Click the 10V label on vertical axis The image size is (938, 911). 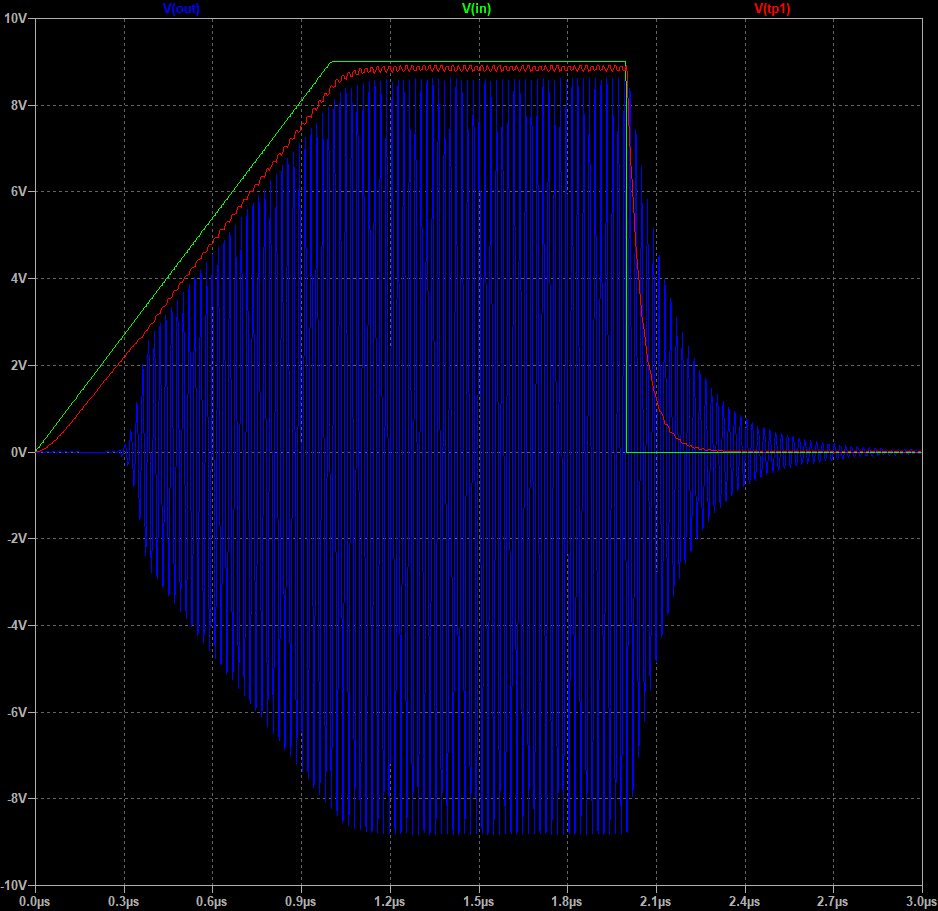15,19
